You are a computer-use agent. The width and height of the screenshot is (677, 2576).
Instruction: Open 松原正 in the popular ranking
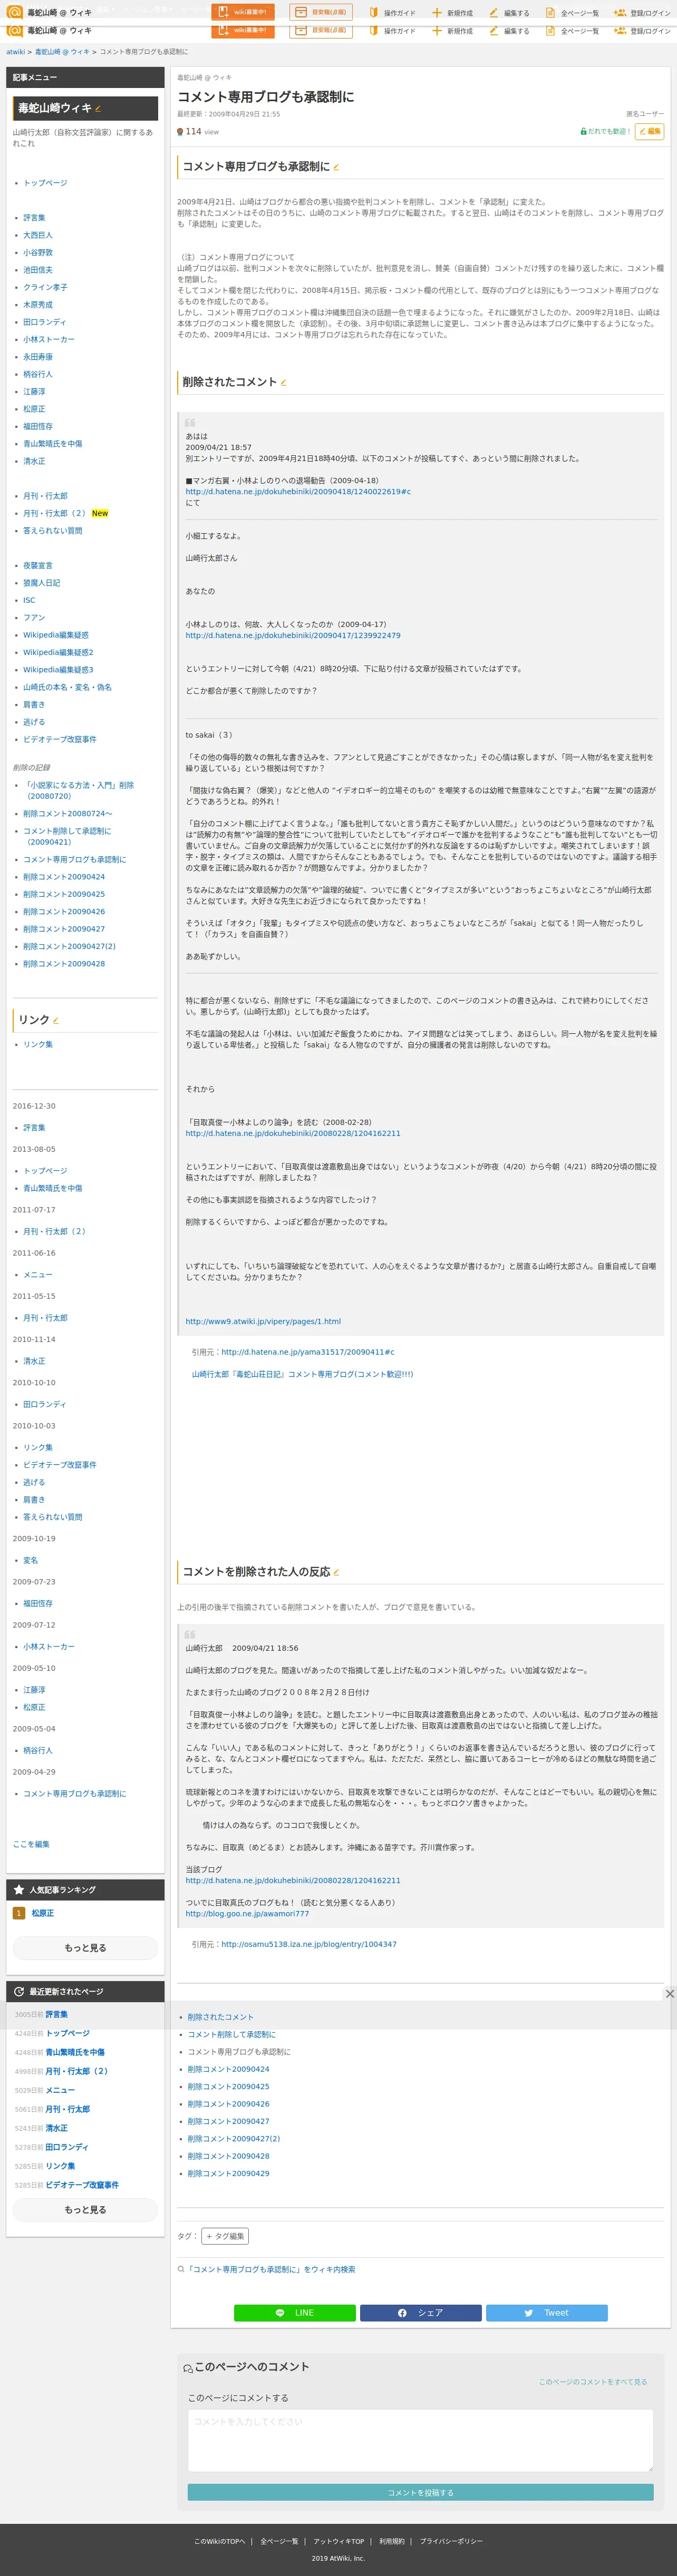tap(42, 1913)
